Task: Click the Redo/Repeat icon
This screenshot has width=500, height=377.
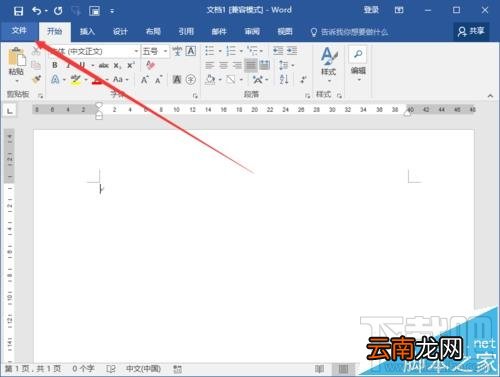Action: pyautogui.click(x=58, y=11)
